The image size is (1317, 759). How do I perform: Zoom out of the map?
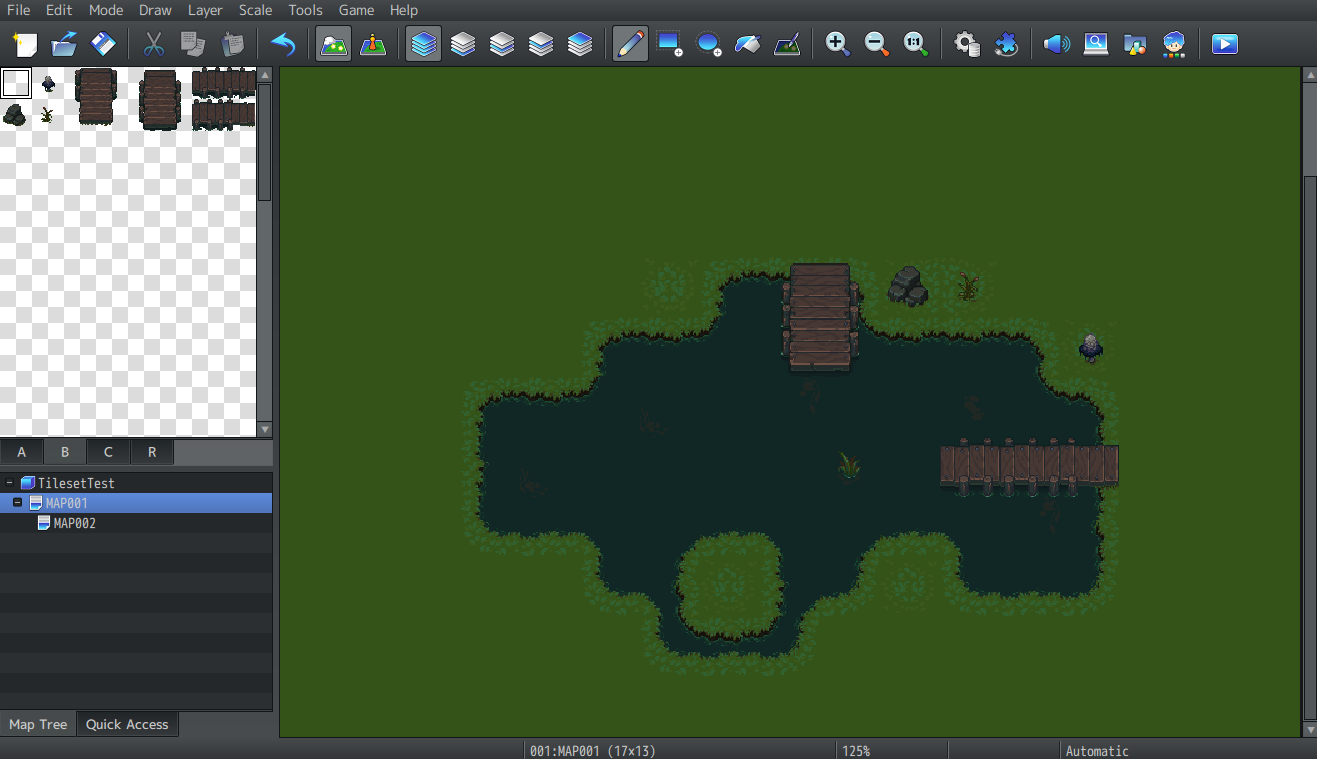pos(876,44)
